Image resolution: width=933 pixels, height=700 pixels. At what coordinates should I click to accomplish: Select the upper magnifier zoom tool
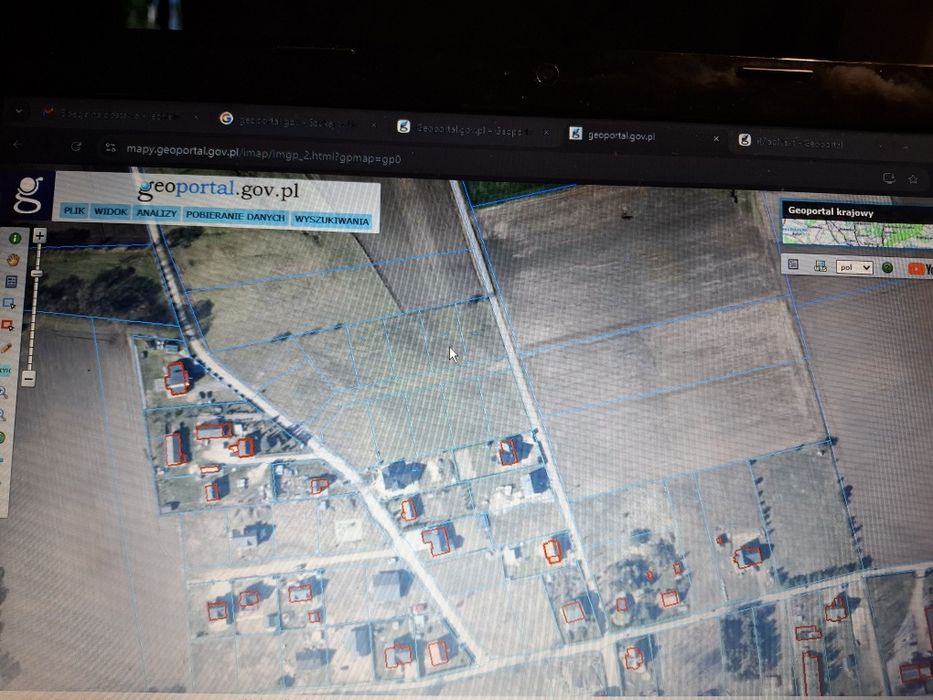[x=3, y=392]
